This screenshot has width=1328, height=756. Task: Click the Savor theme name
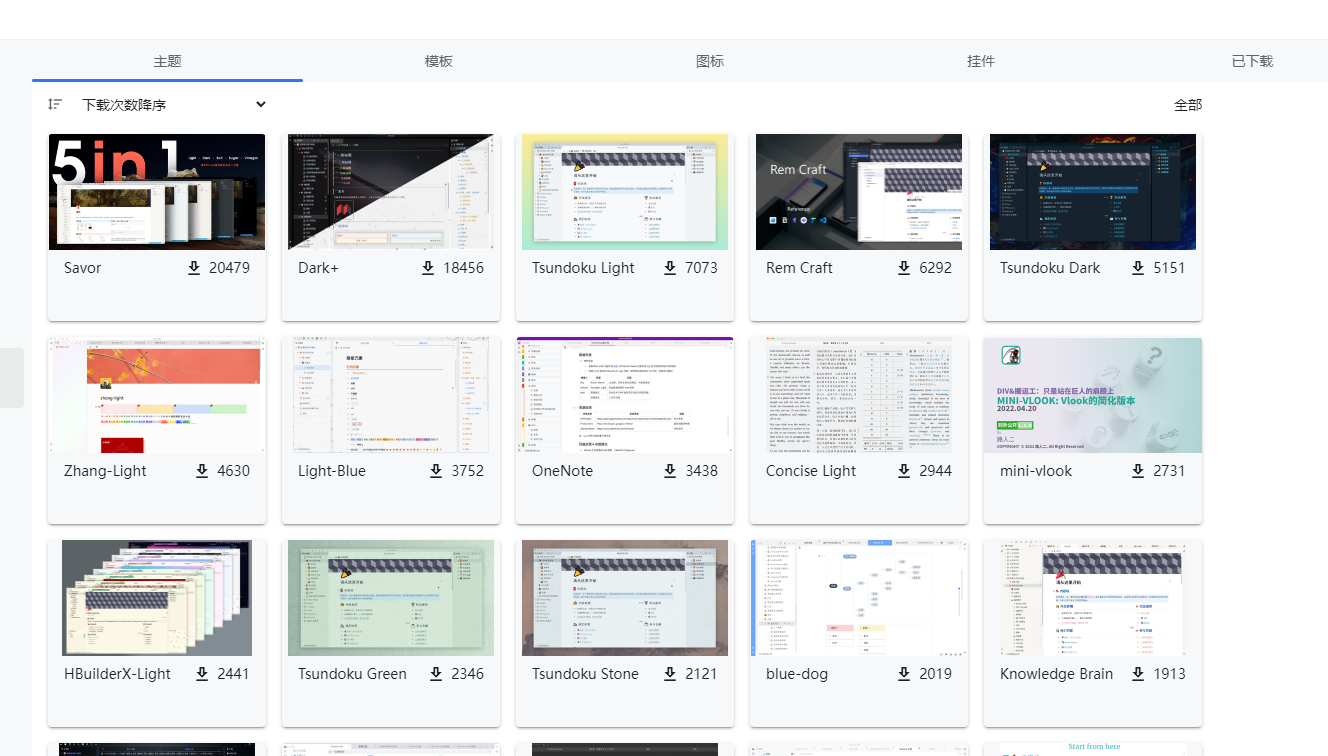[x=83, y=268]
